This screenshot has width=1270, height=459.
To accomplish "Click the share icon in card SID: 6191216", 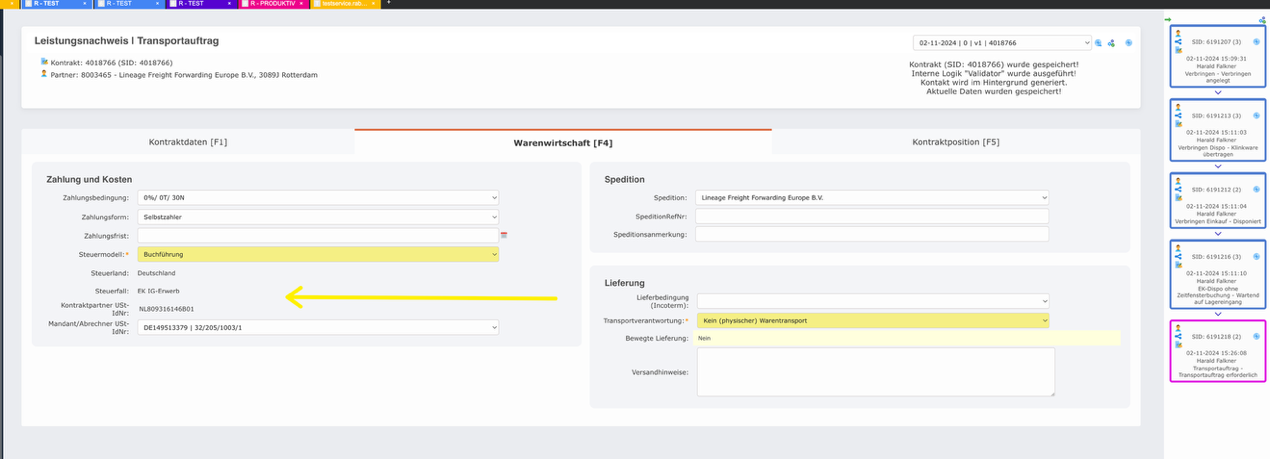I will coord(1178,256).
